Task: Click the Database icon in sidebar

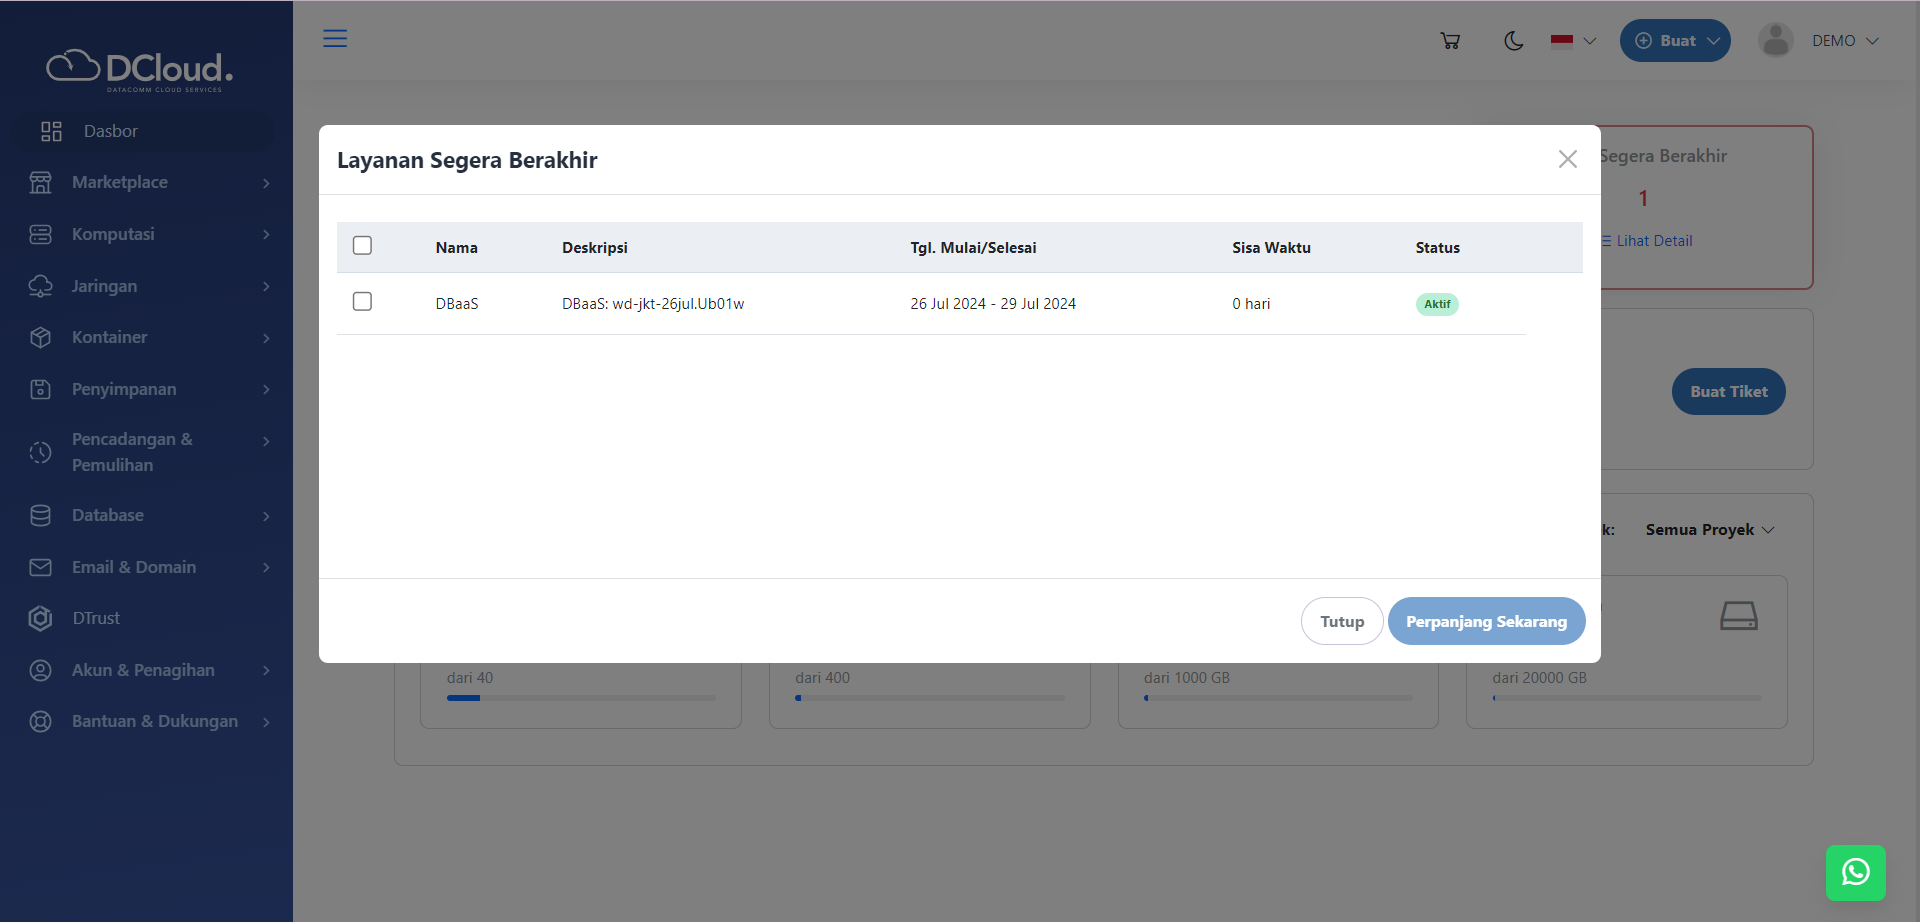Action: click(x=41, y=516)
